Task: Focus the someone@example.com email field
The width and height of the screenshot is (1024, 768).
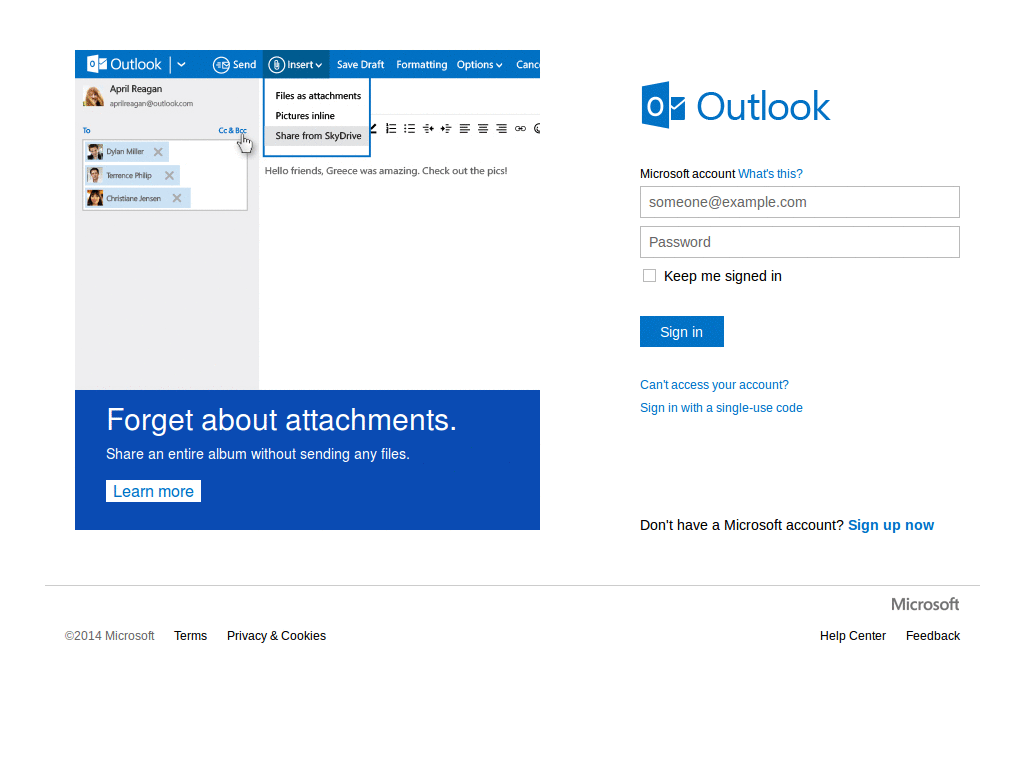Action: click(799, 202)
